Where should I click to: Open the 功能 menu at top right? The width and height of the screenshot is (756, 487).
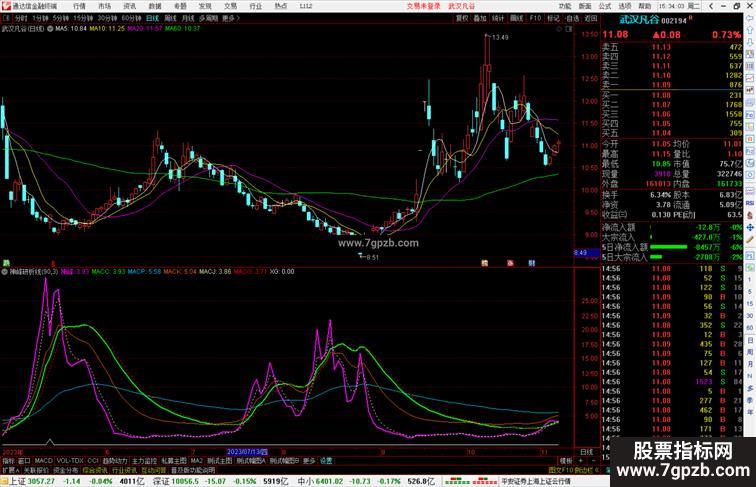click(x=565, y=6)
